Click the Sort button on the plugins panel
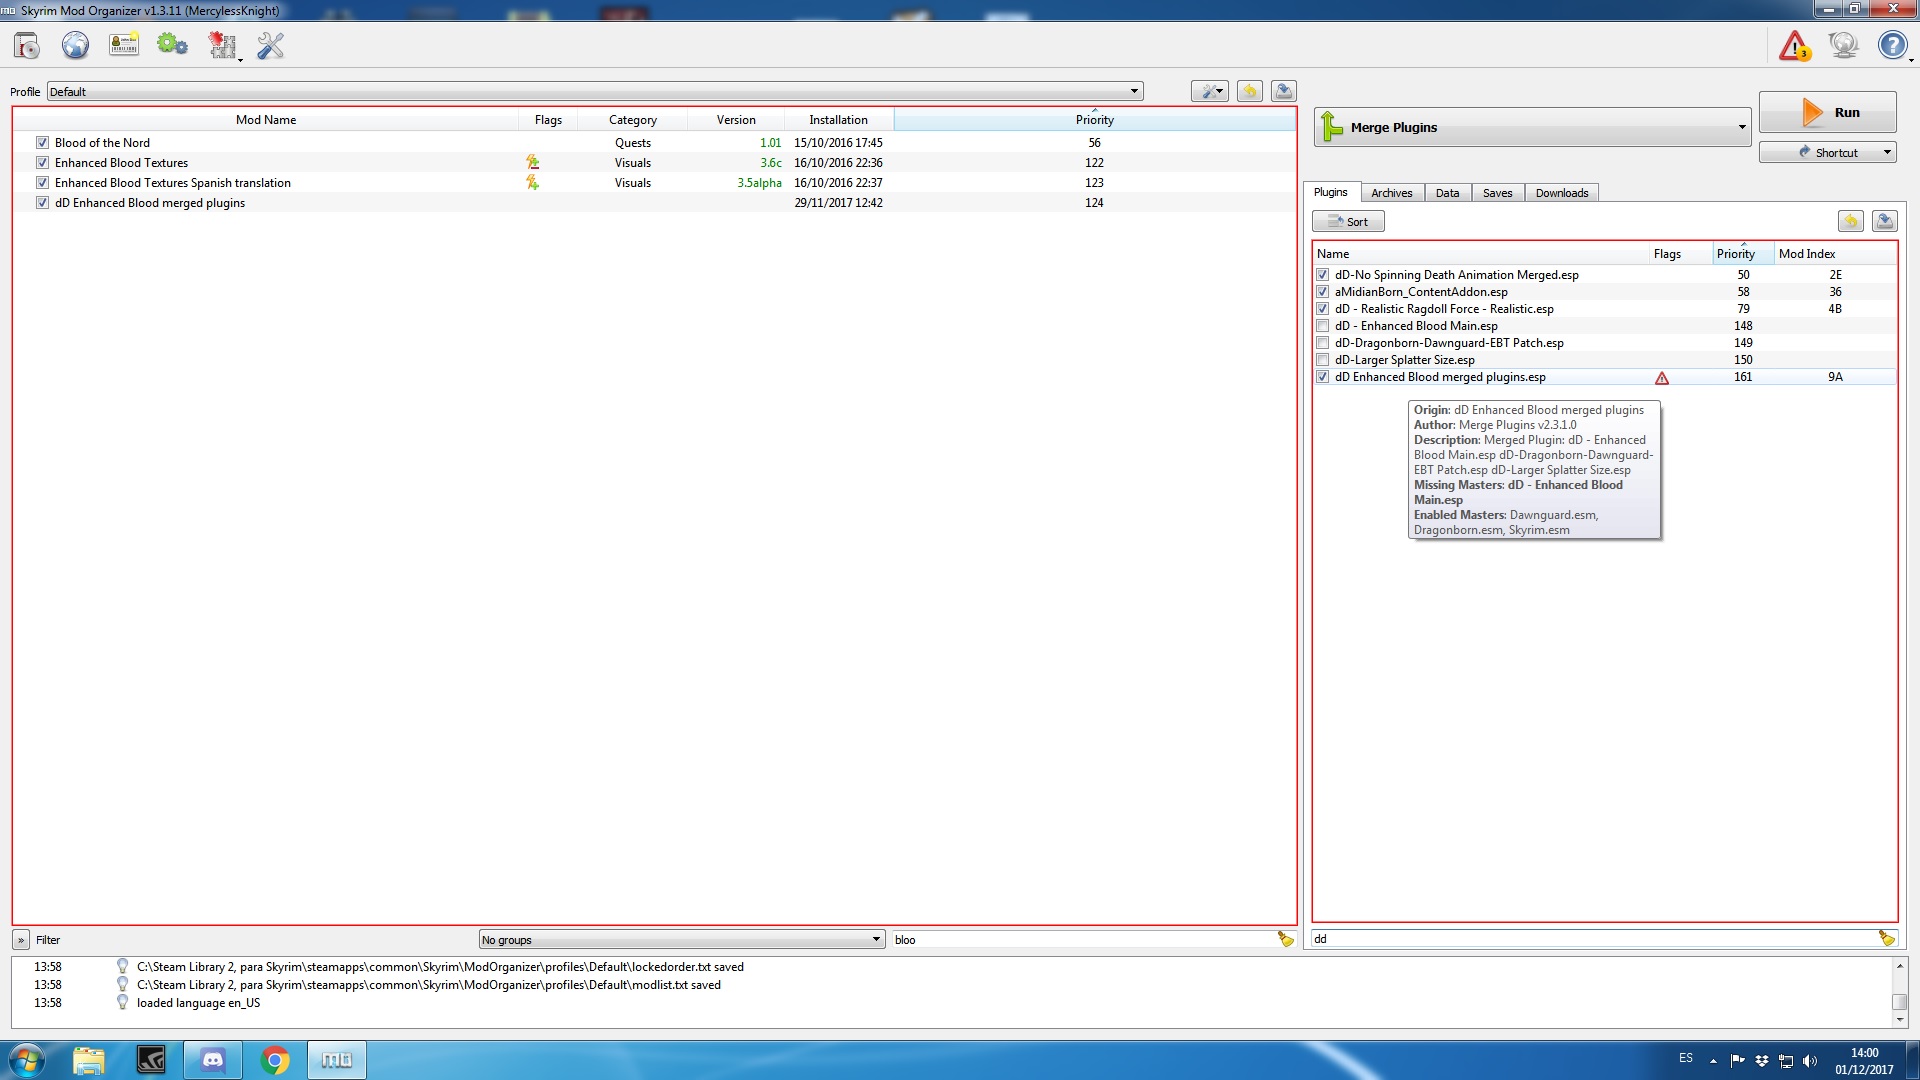1920x1080 pixels. [1348, 221]
